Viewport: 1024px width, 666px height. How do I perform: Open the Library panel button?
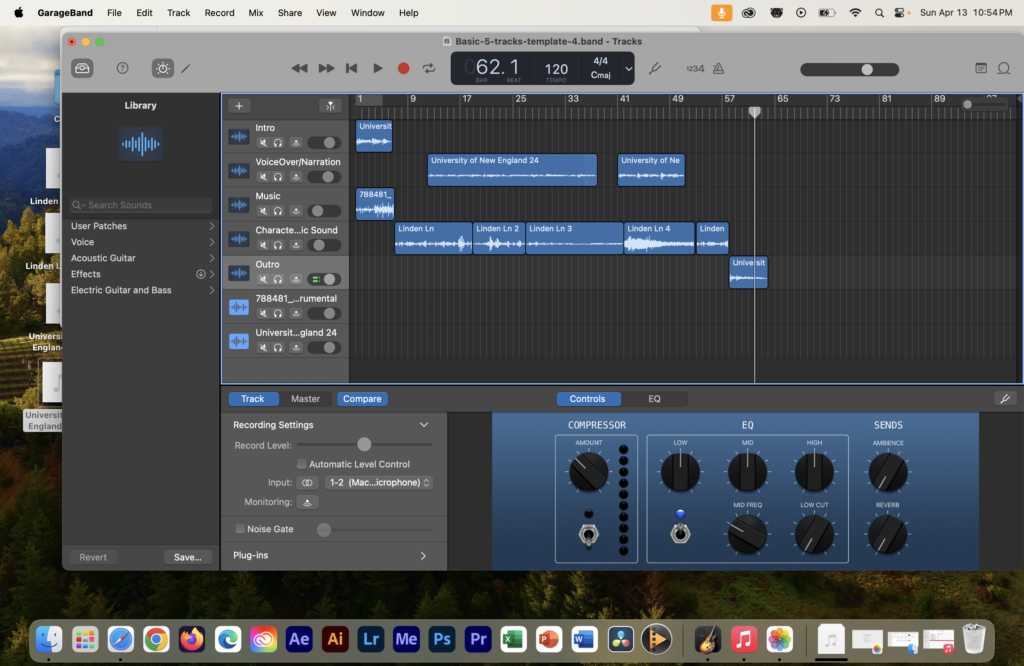click(x=82, y=68)
